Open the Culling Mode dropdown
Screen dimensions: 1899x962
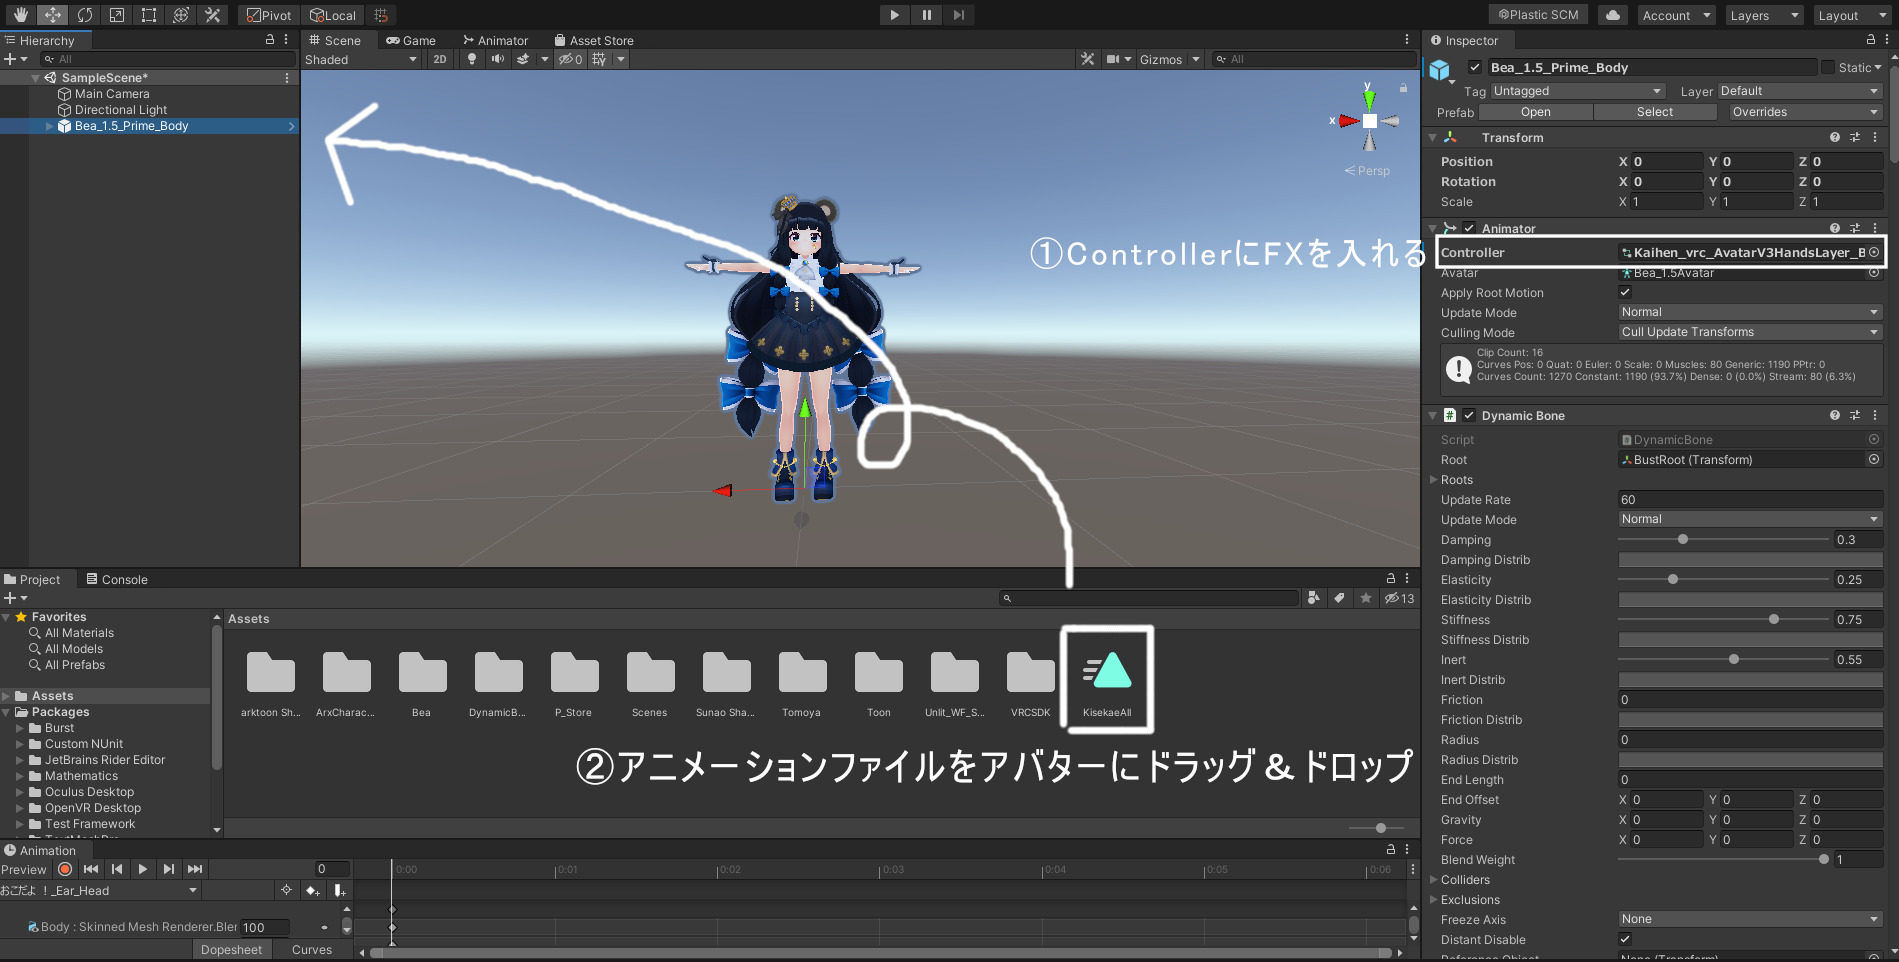[1749, 332]
